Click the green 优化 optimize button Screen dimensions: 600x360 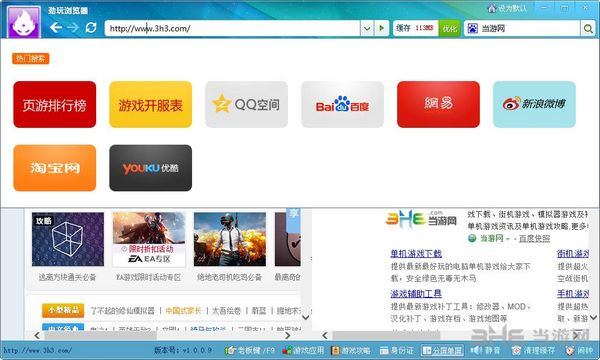(x=450, y=28)
